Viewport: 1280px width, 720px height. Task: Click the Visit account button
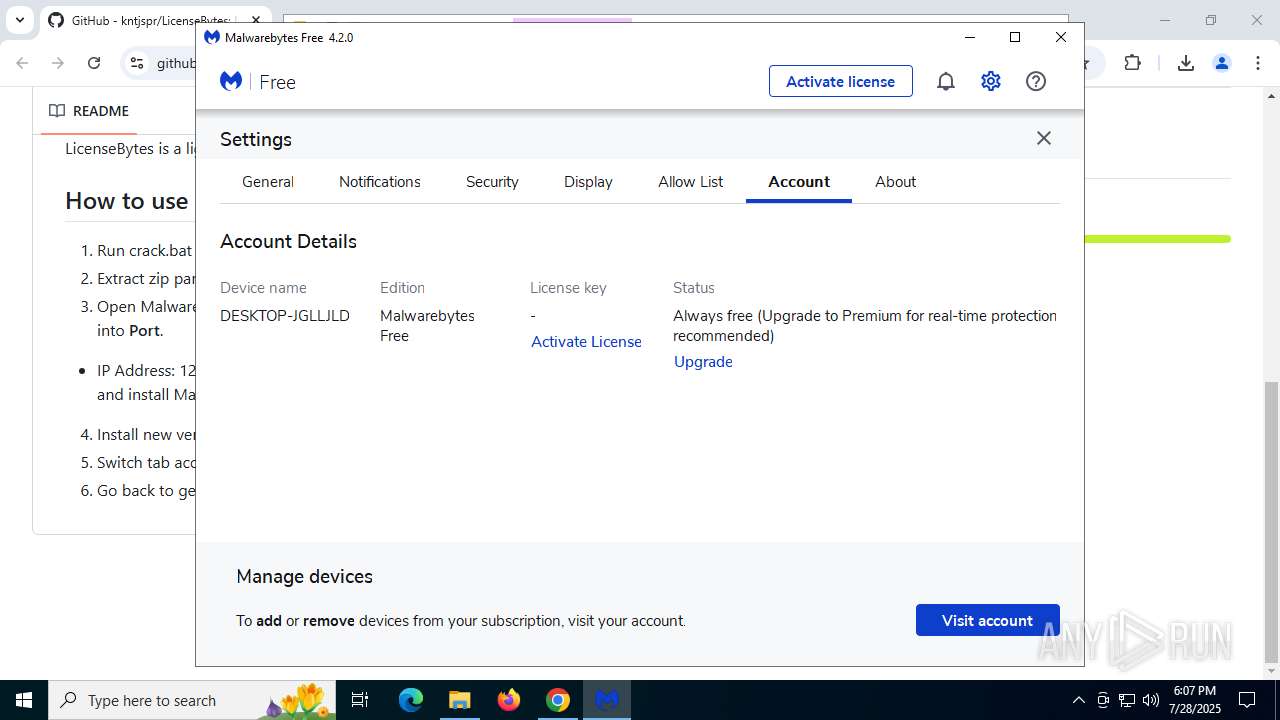(987, 620)
